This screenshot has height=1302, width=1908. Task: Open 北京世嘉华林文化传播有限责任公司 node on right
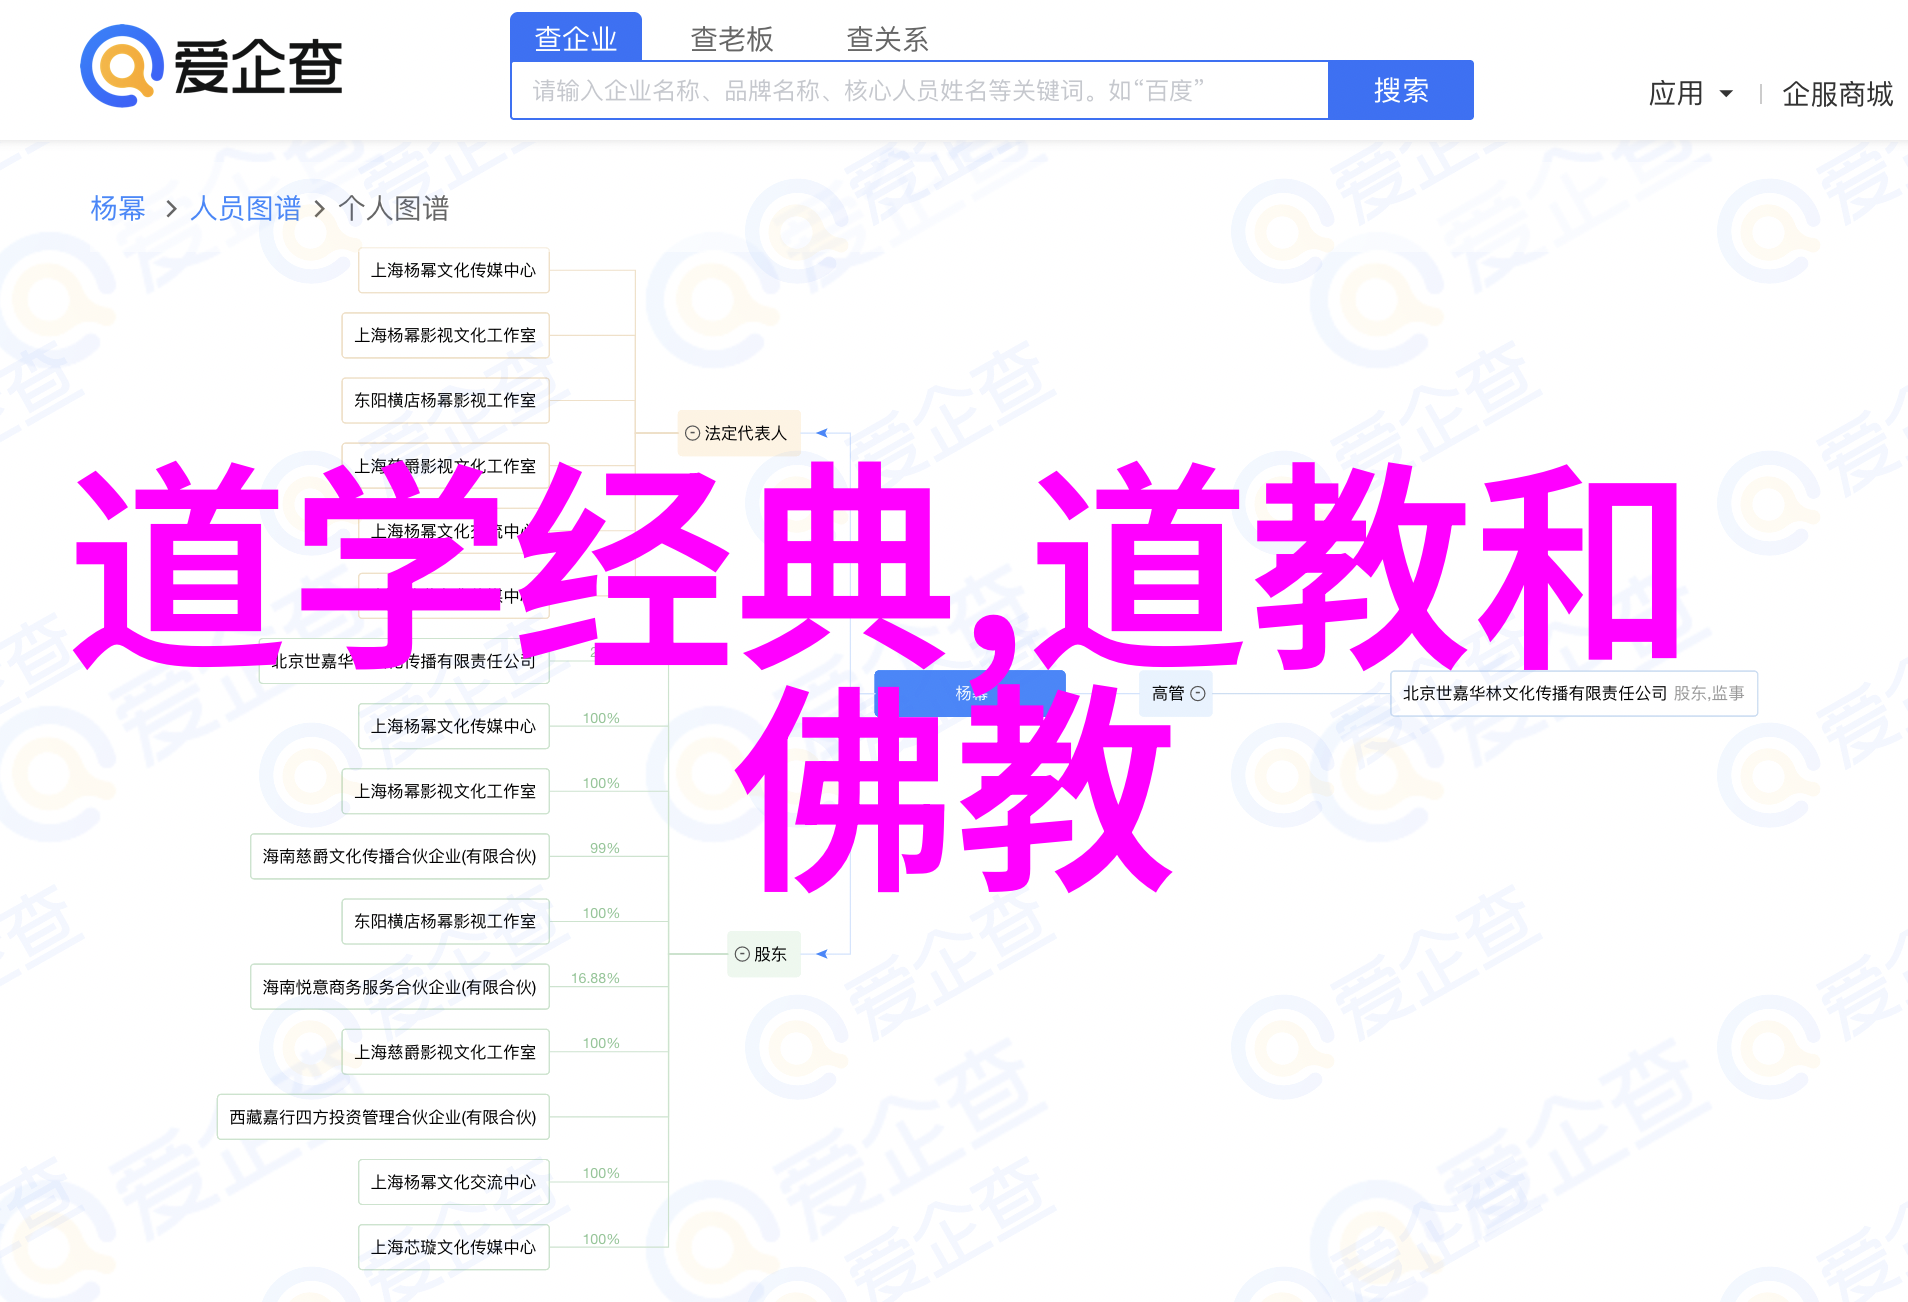click(1573, 693)
